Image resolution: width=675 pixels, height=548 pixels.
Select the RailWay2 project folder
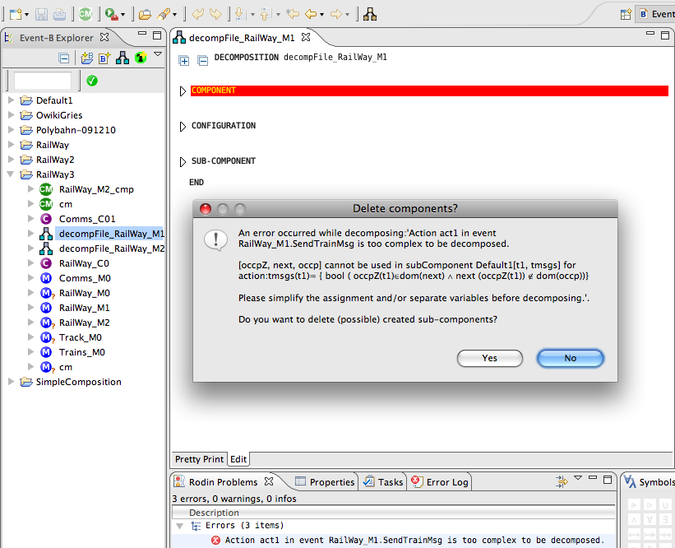tap(55, 160)
